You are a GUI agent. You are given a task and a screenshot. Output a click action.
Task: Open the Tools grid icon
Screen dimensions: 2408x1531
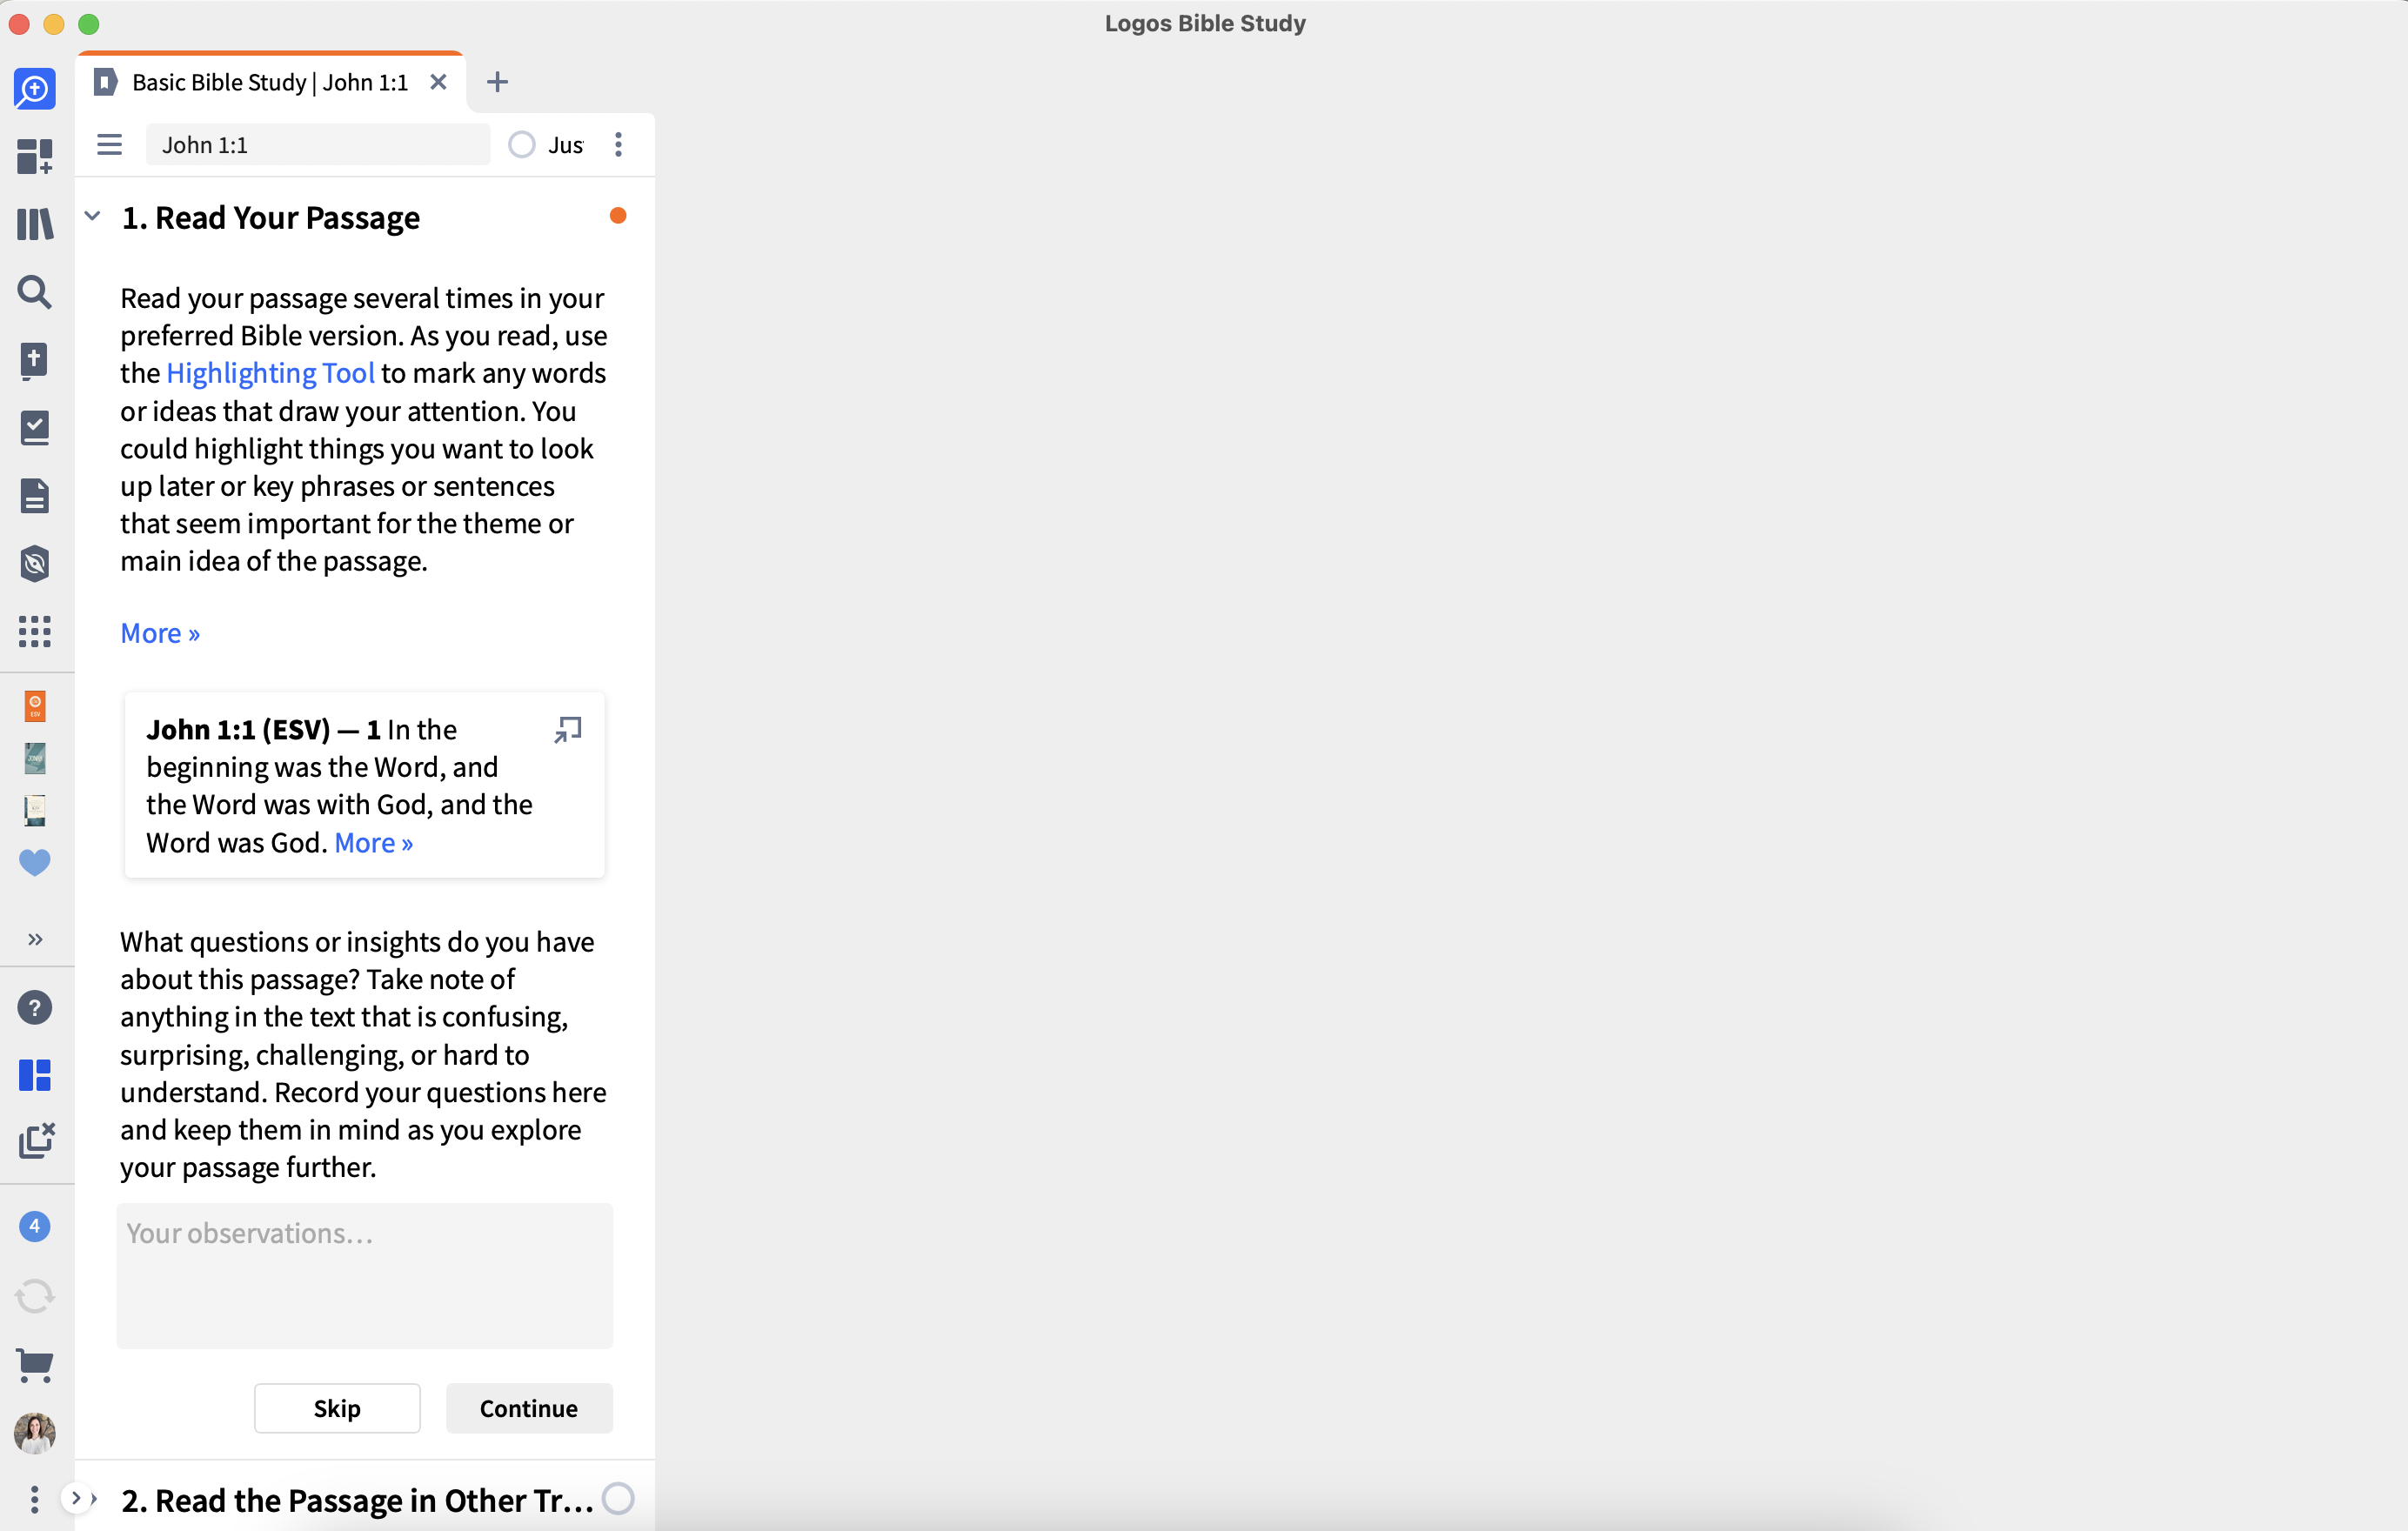[35, 631]
